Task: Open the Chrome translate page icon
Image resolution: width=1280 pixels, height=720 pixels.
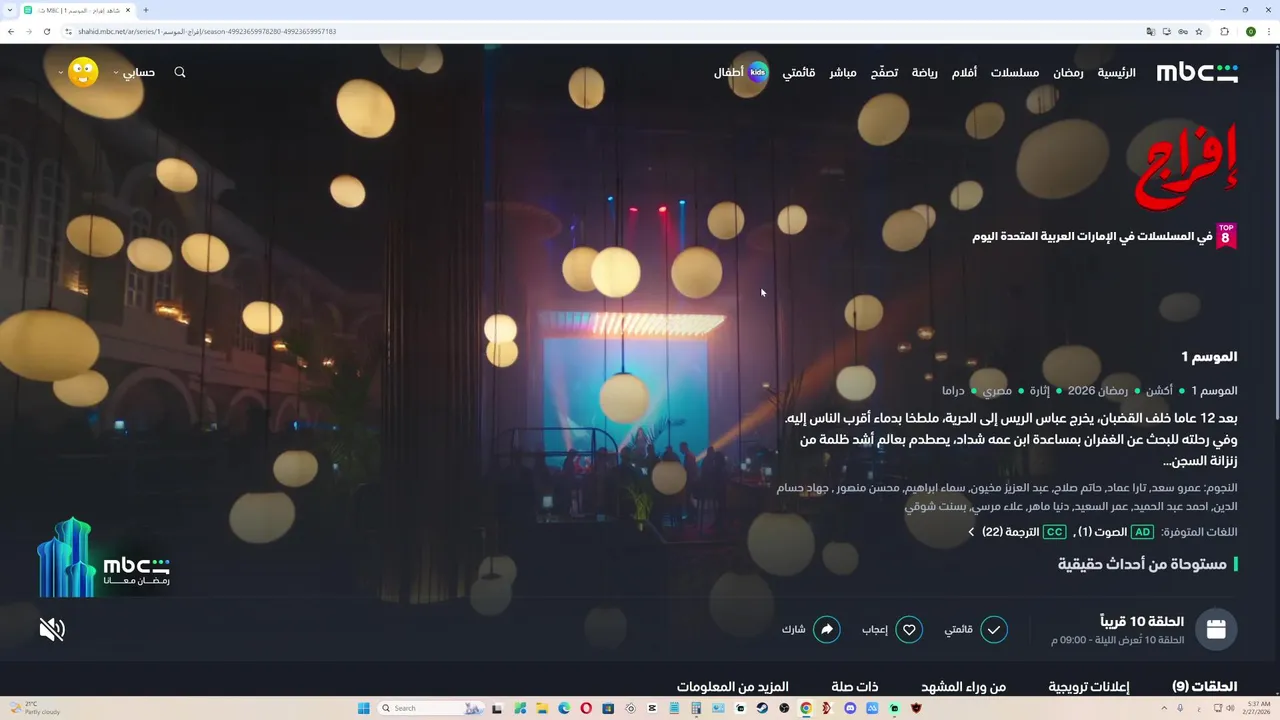Action: [1151, 32]
